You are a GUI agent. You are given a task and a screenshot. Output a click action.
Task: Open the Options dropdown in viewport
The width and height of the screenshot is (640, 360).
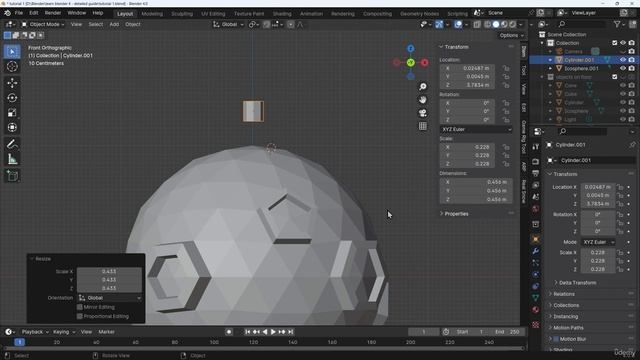pos(511,36)
